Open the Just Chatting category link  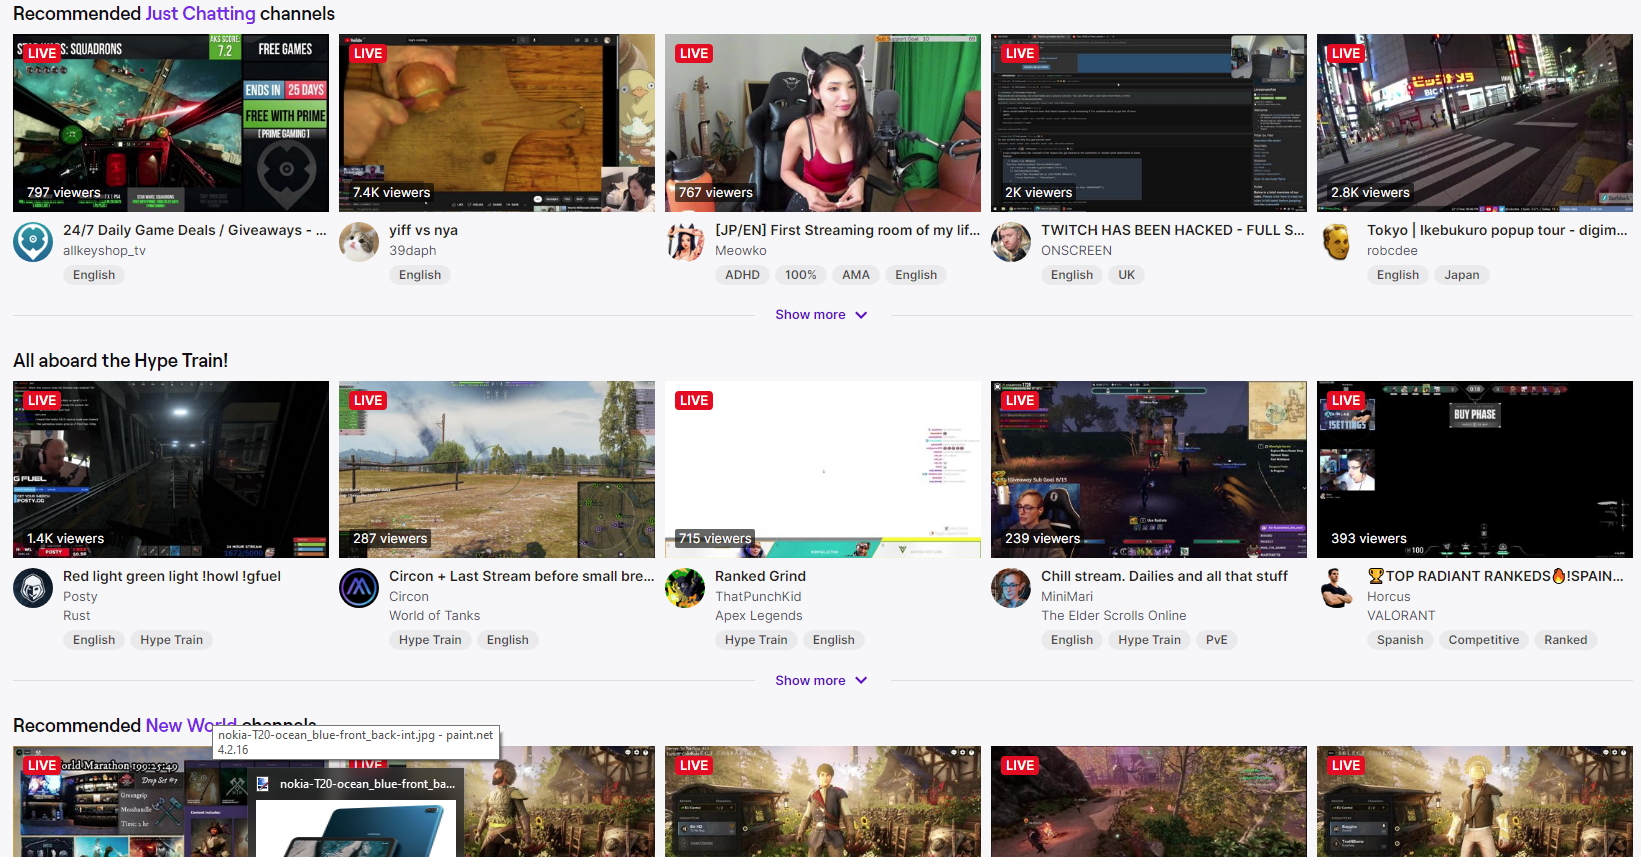coord(200,14)
